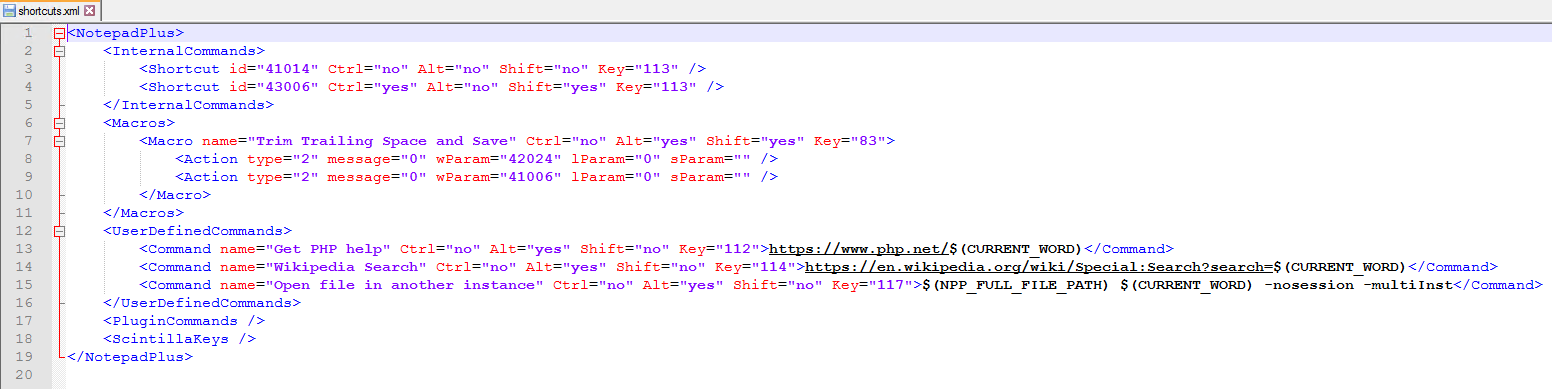
Task: Click line number 5 in the margin
Action: (x=29, y=105)
